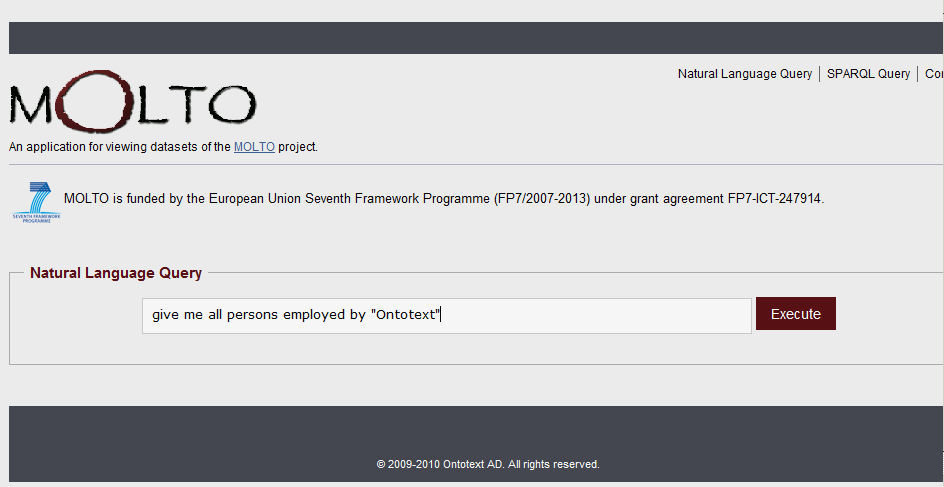Click Execute to run the query
Viewport: 944px width, 487px height.
(x=795, y=314)
